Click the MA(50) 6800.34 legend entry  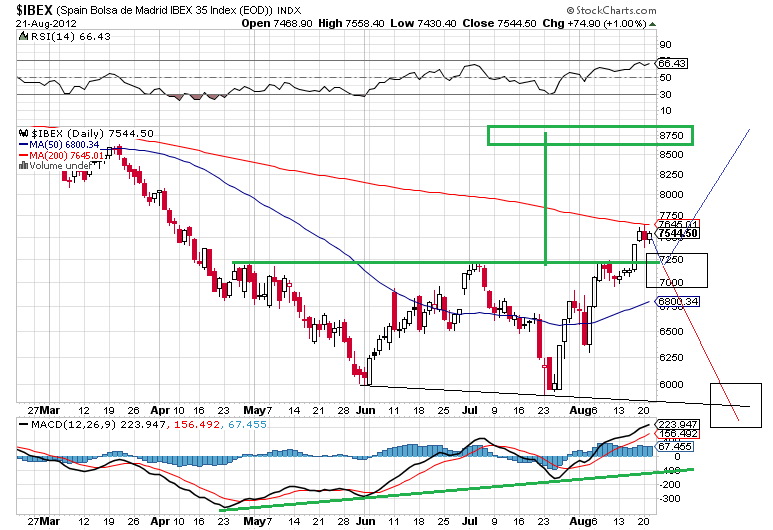tap(59, 144)
